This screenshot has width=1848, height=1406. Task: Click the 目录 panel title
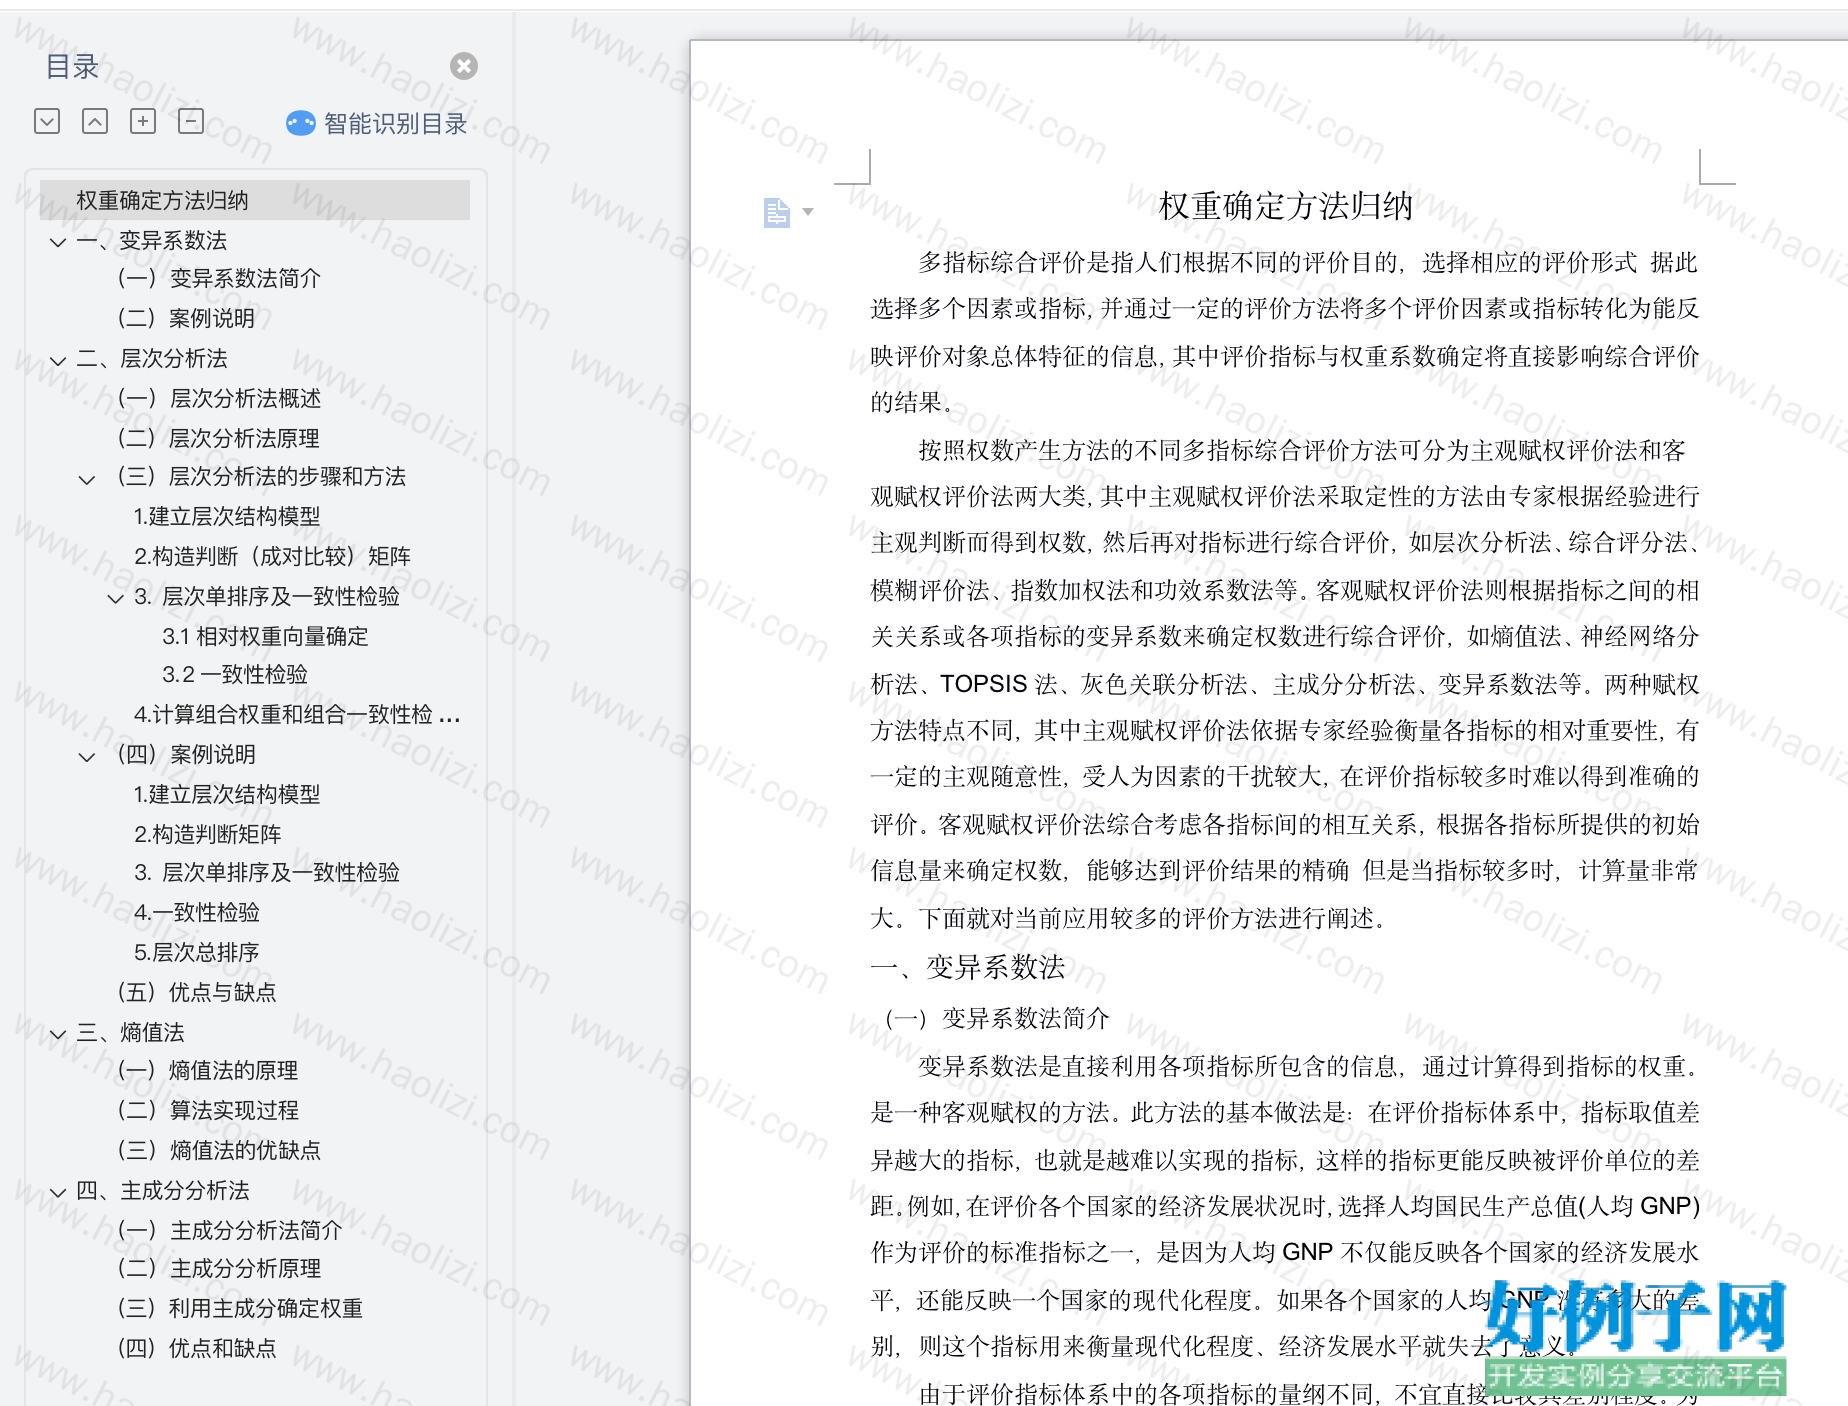pyautogui.click(x=73, y=66)
